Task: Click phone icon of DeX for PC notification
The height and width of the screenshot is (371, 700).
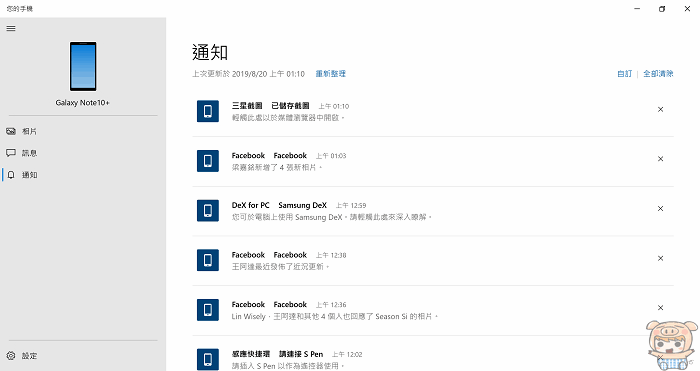Action: [208, 210]
